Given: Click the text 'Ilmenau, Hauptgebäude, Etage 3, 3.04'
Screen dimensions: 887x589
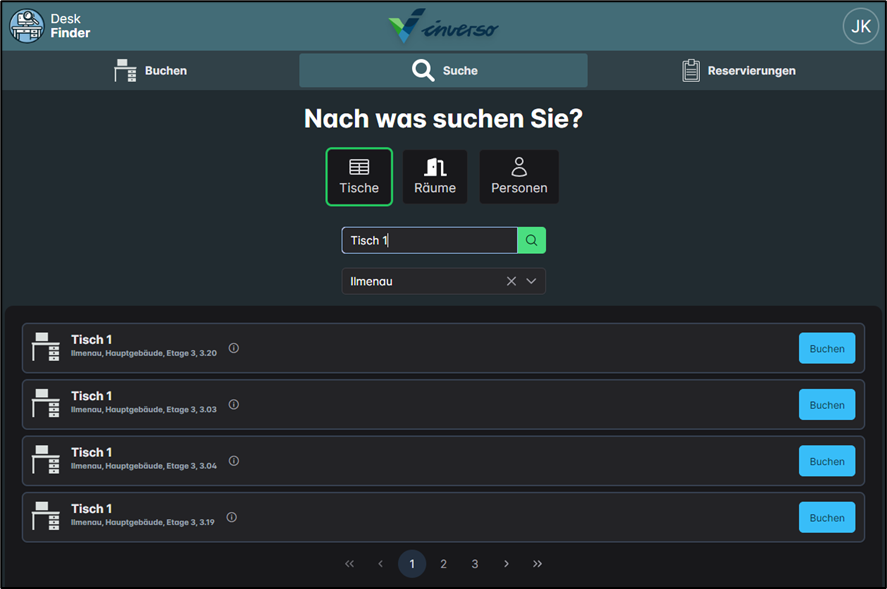Looking at the screenshot, I should click(144, 466).
